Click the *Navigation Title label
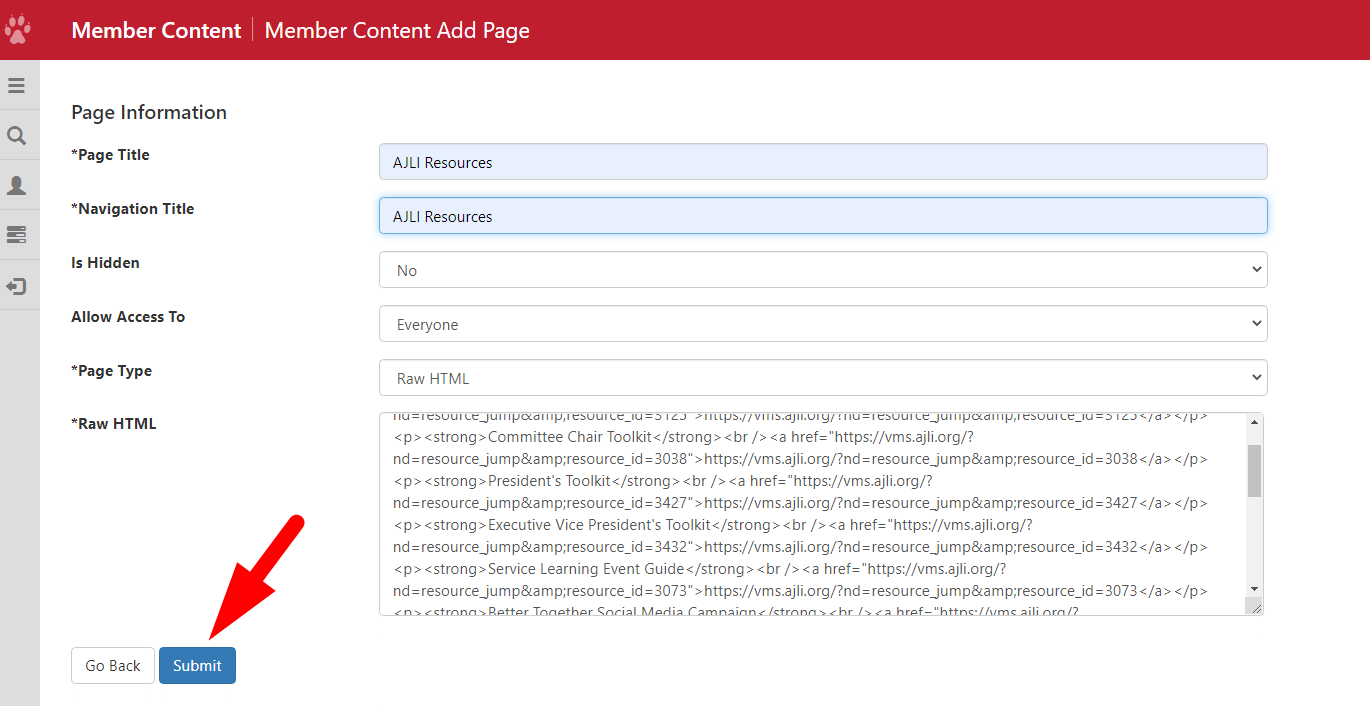This screenshot has height=706, width=1370. coord(133,209)
